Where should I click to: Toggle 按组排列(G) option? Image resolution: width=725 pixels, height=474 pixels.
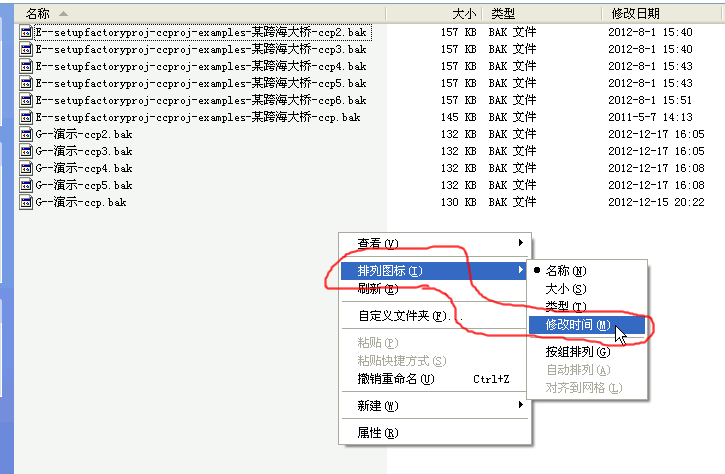pyautogui.click(x=587, y=352)
